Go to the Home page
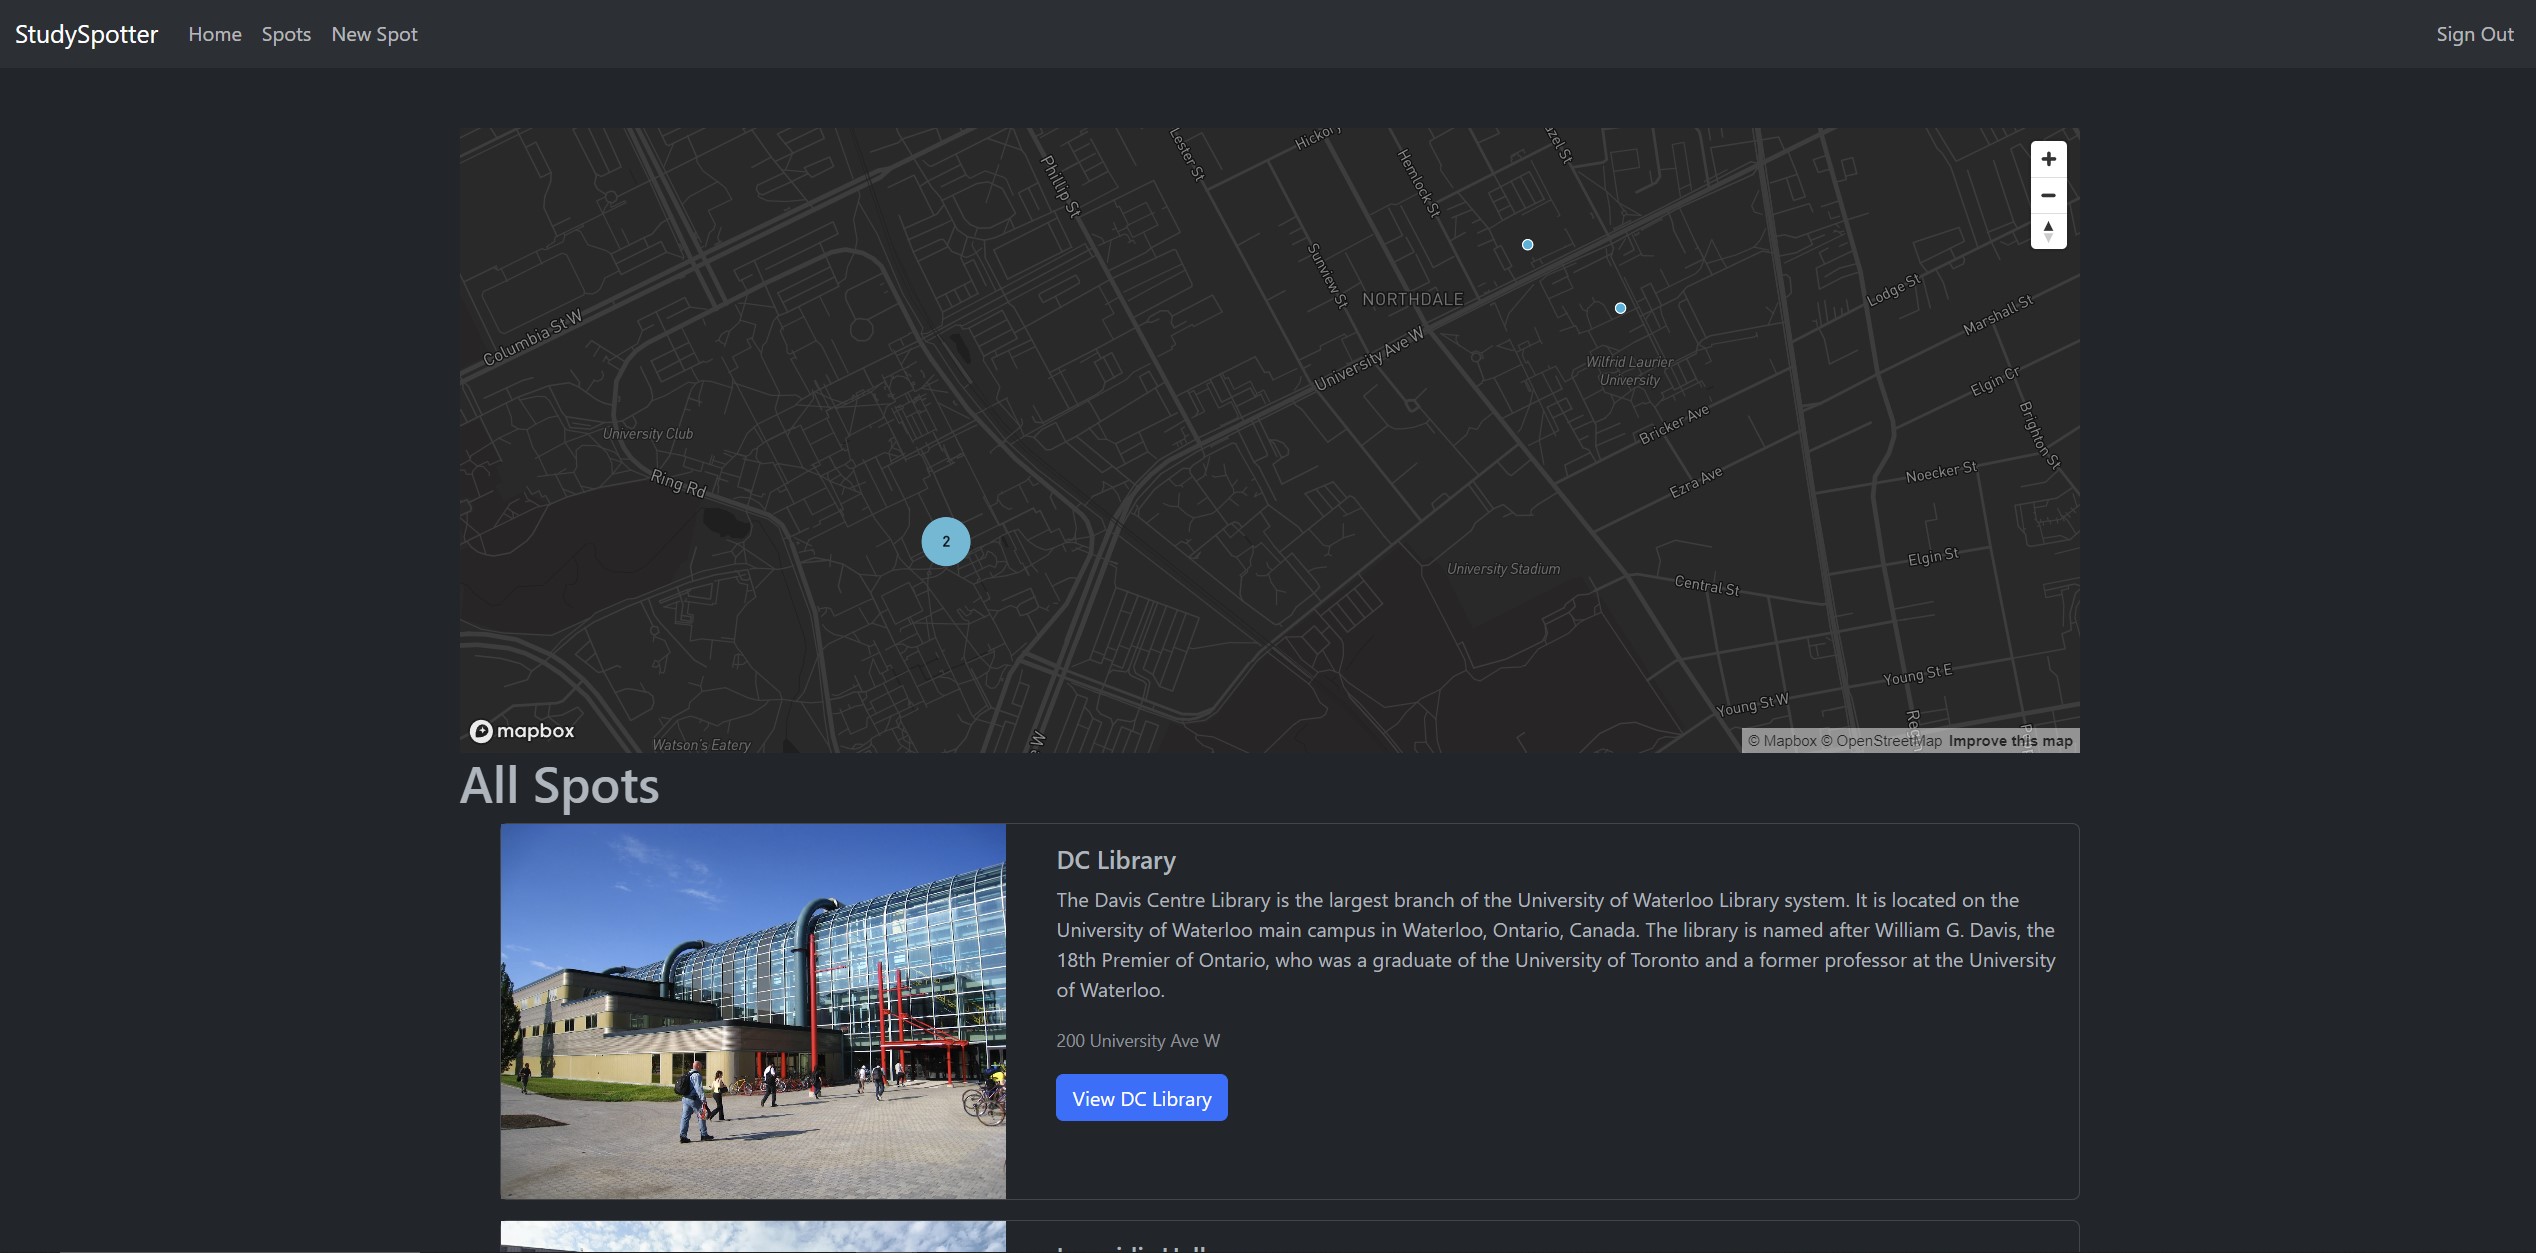2536x1253 pixels. click(x=215, y=34)
